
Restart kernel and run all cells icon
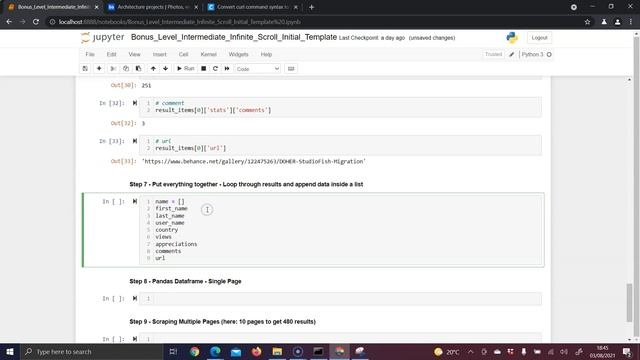[x=227, y=69]
